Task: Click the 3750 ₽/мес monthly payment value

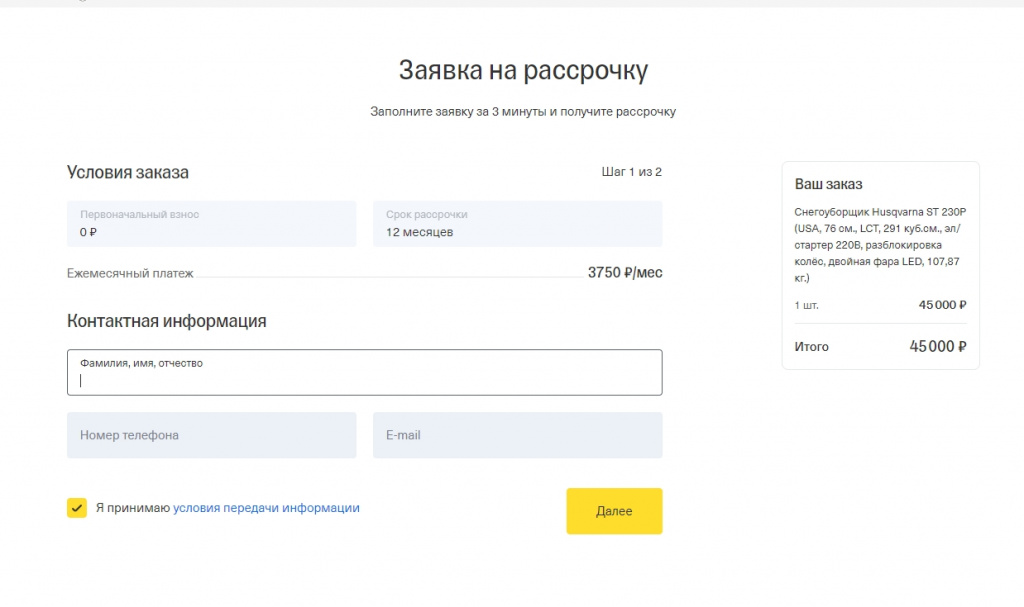Action: coord(624,271)
